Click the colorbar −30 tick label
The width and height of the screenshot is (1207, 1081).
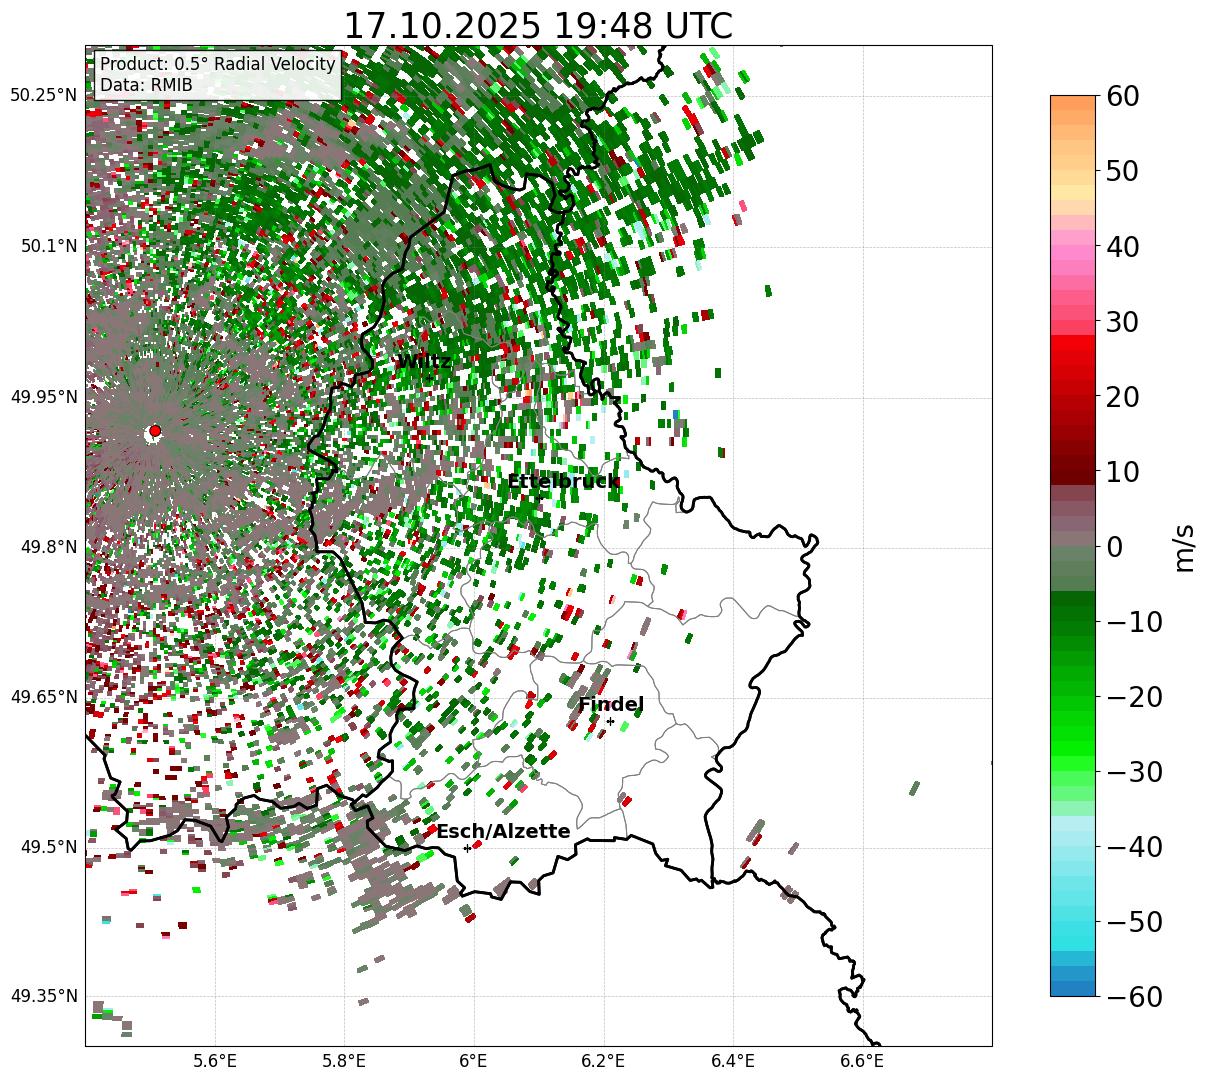tap(1134, 771)
